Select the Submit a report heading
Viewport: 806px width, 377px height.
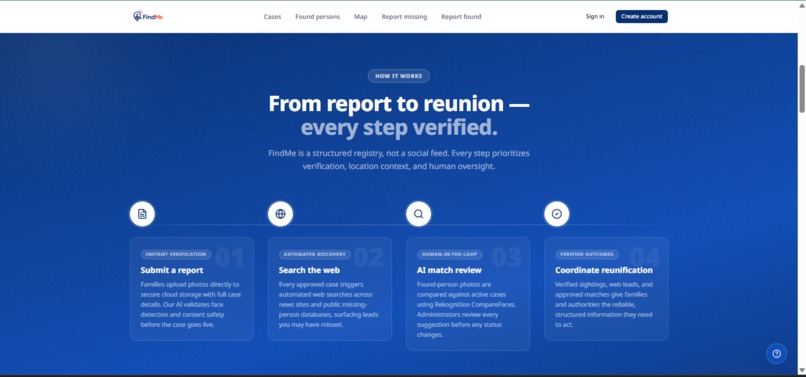tap(172, 270)
